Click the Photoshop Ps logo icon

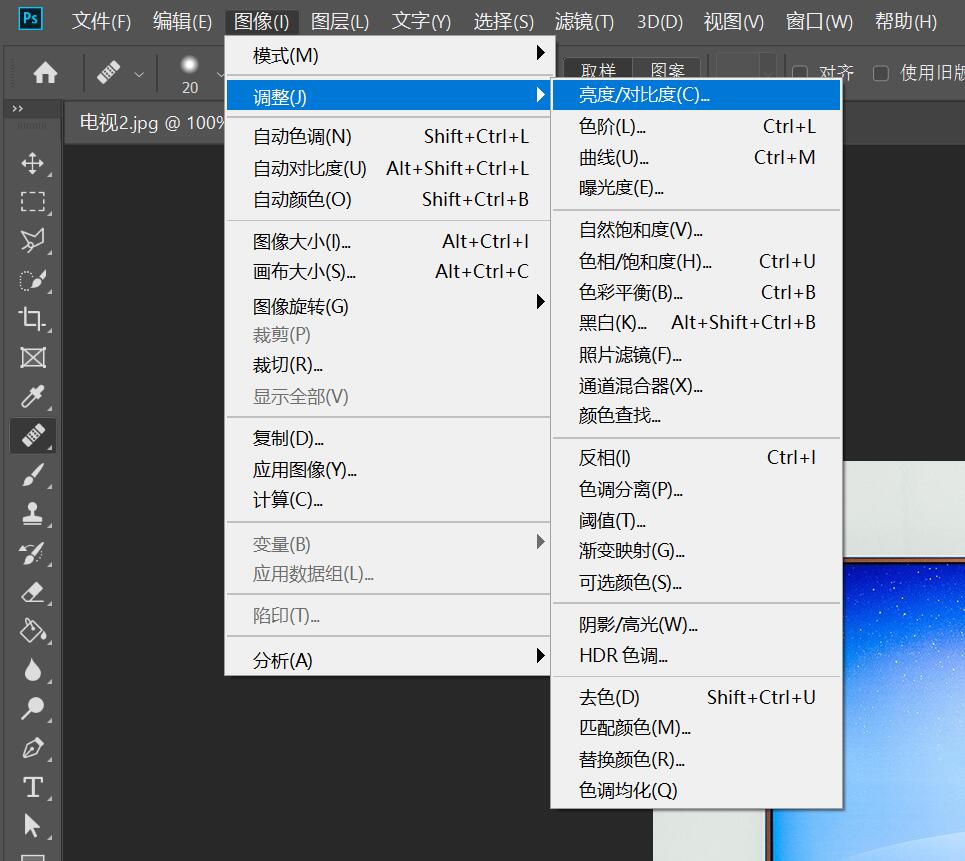click(x=30, y=18)
